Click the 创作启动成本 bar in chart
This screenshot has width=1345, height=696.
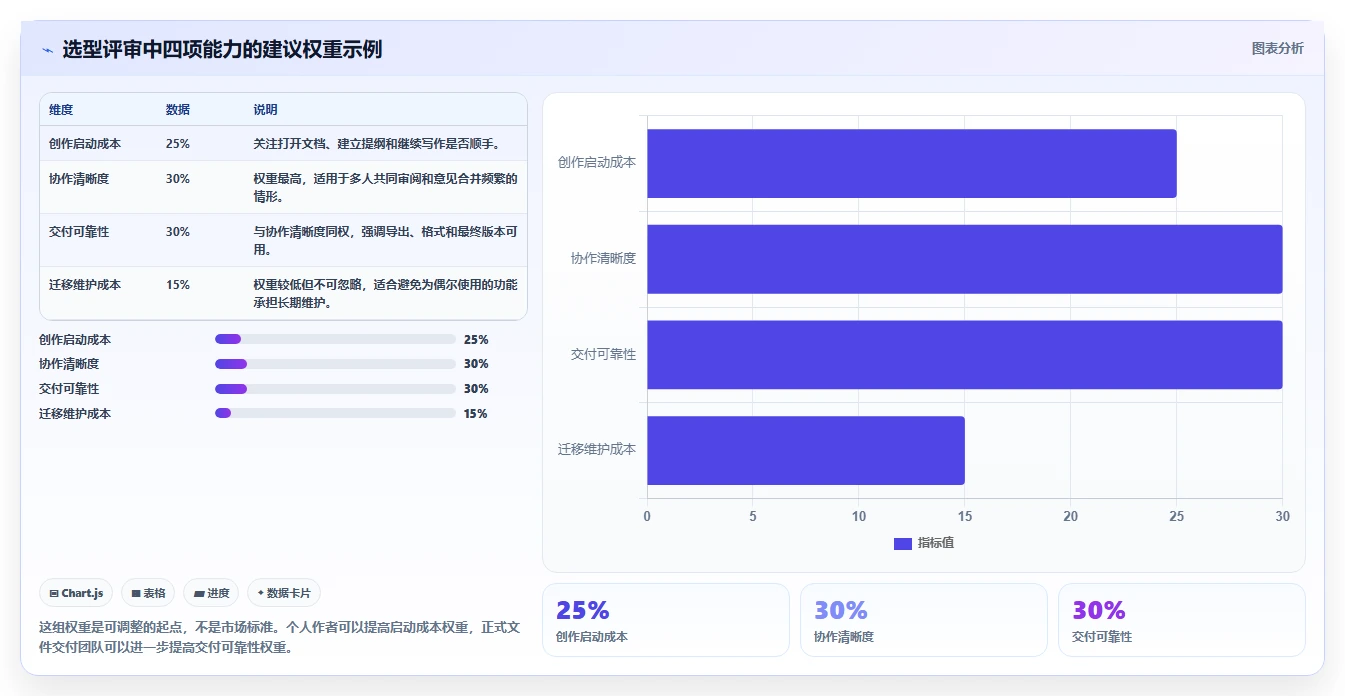(912, 163)
